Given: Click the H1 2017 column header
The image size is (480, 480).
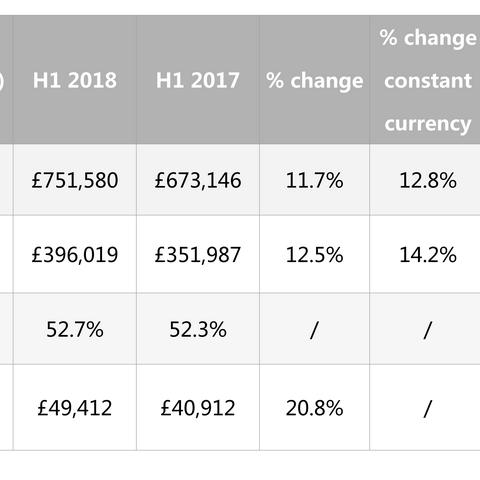Looking at the screenshot, I should point(198,80).
